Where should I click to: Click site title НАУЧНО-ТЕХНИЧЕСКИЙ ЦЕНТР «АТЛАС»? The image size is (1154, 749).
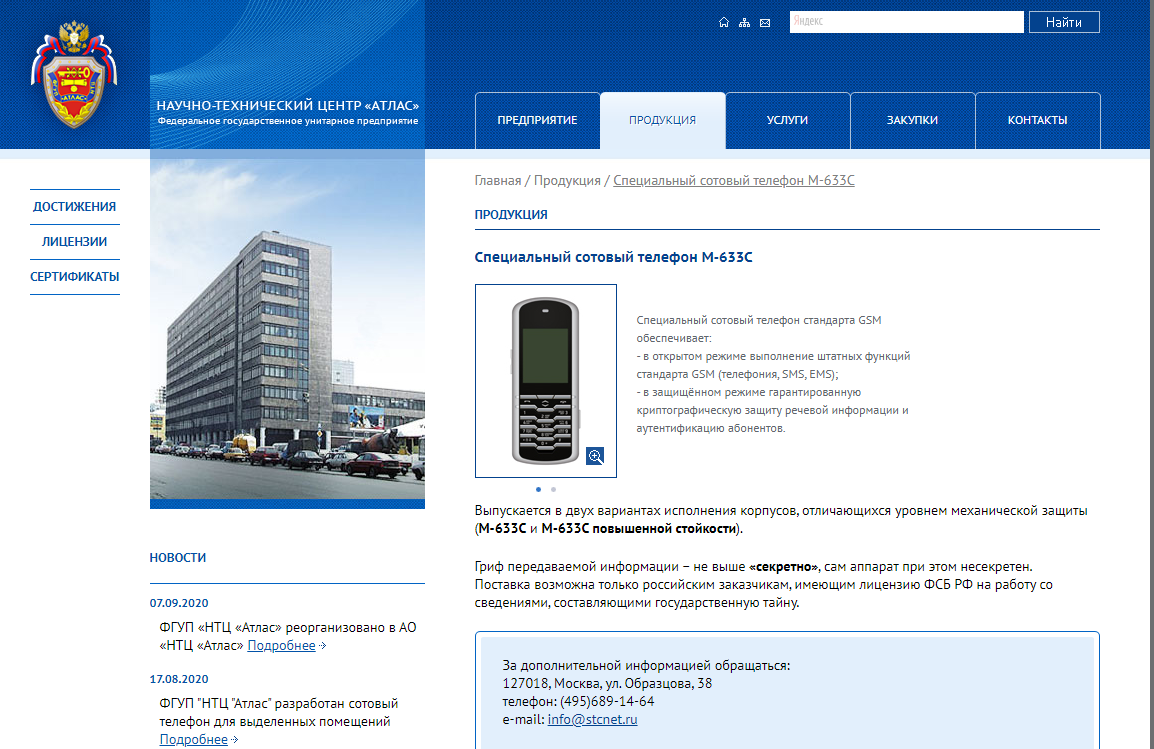(288, 105)
